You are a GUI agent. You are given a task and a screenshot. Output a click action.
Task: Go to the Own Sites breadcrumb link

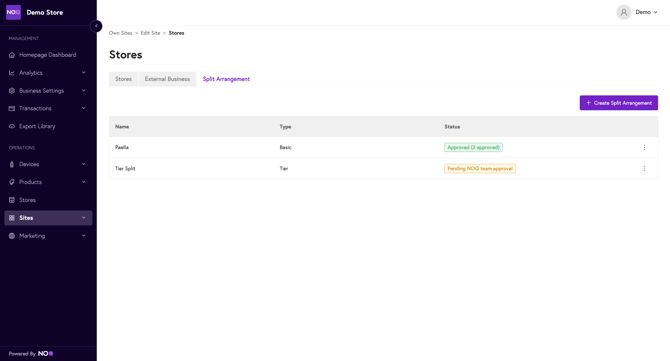pos(120,33)
